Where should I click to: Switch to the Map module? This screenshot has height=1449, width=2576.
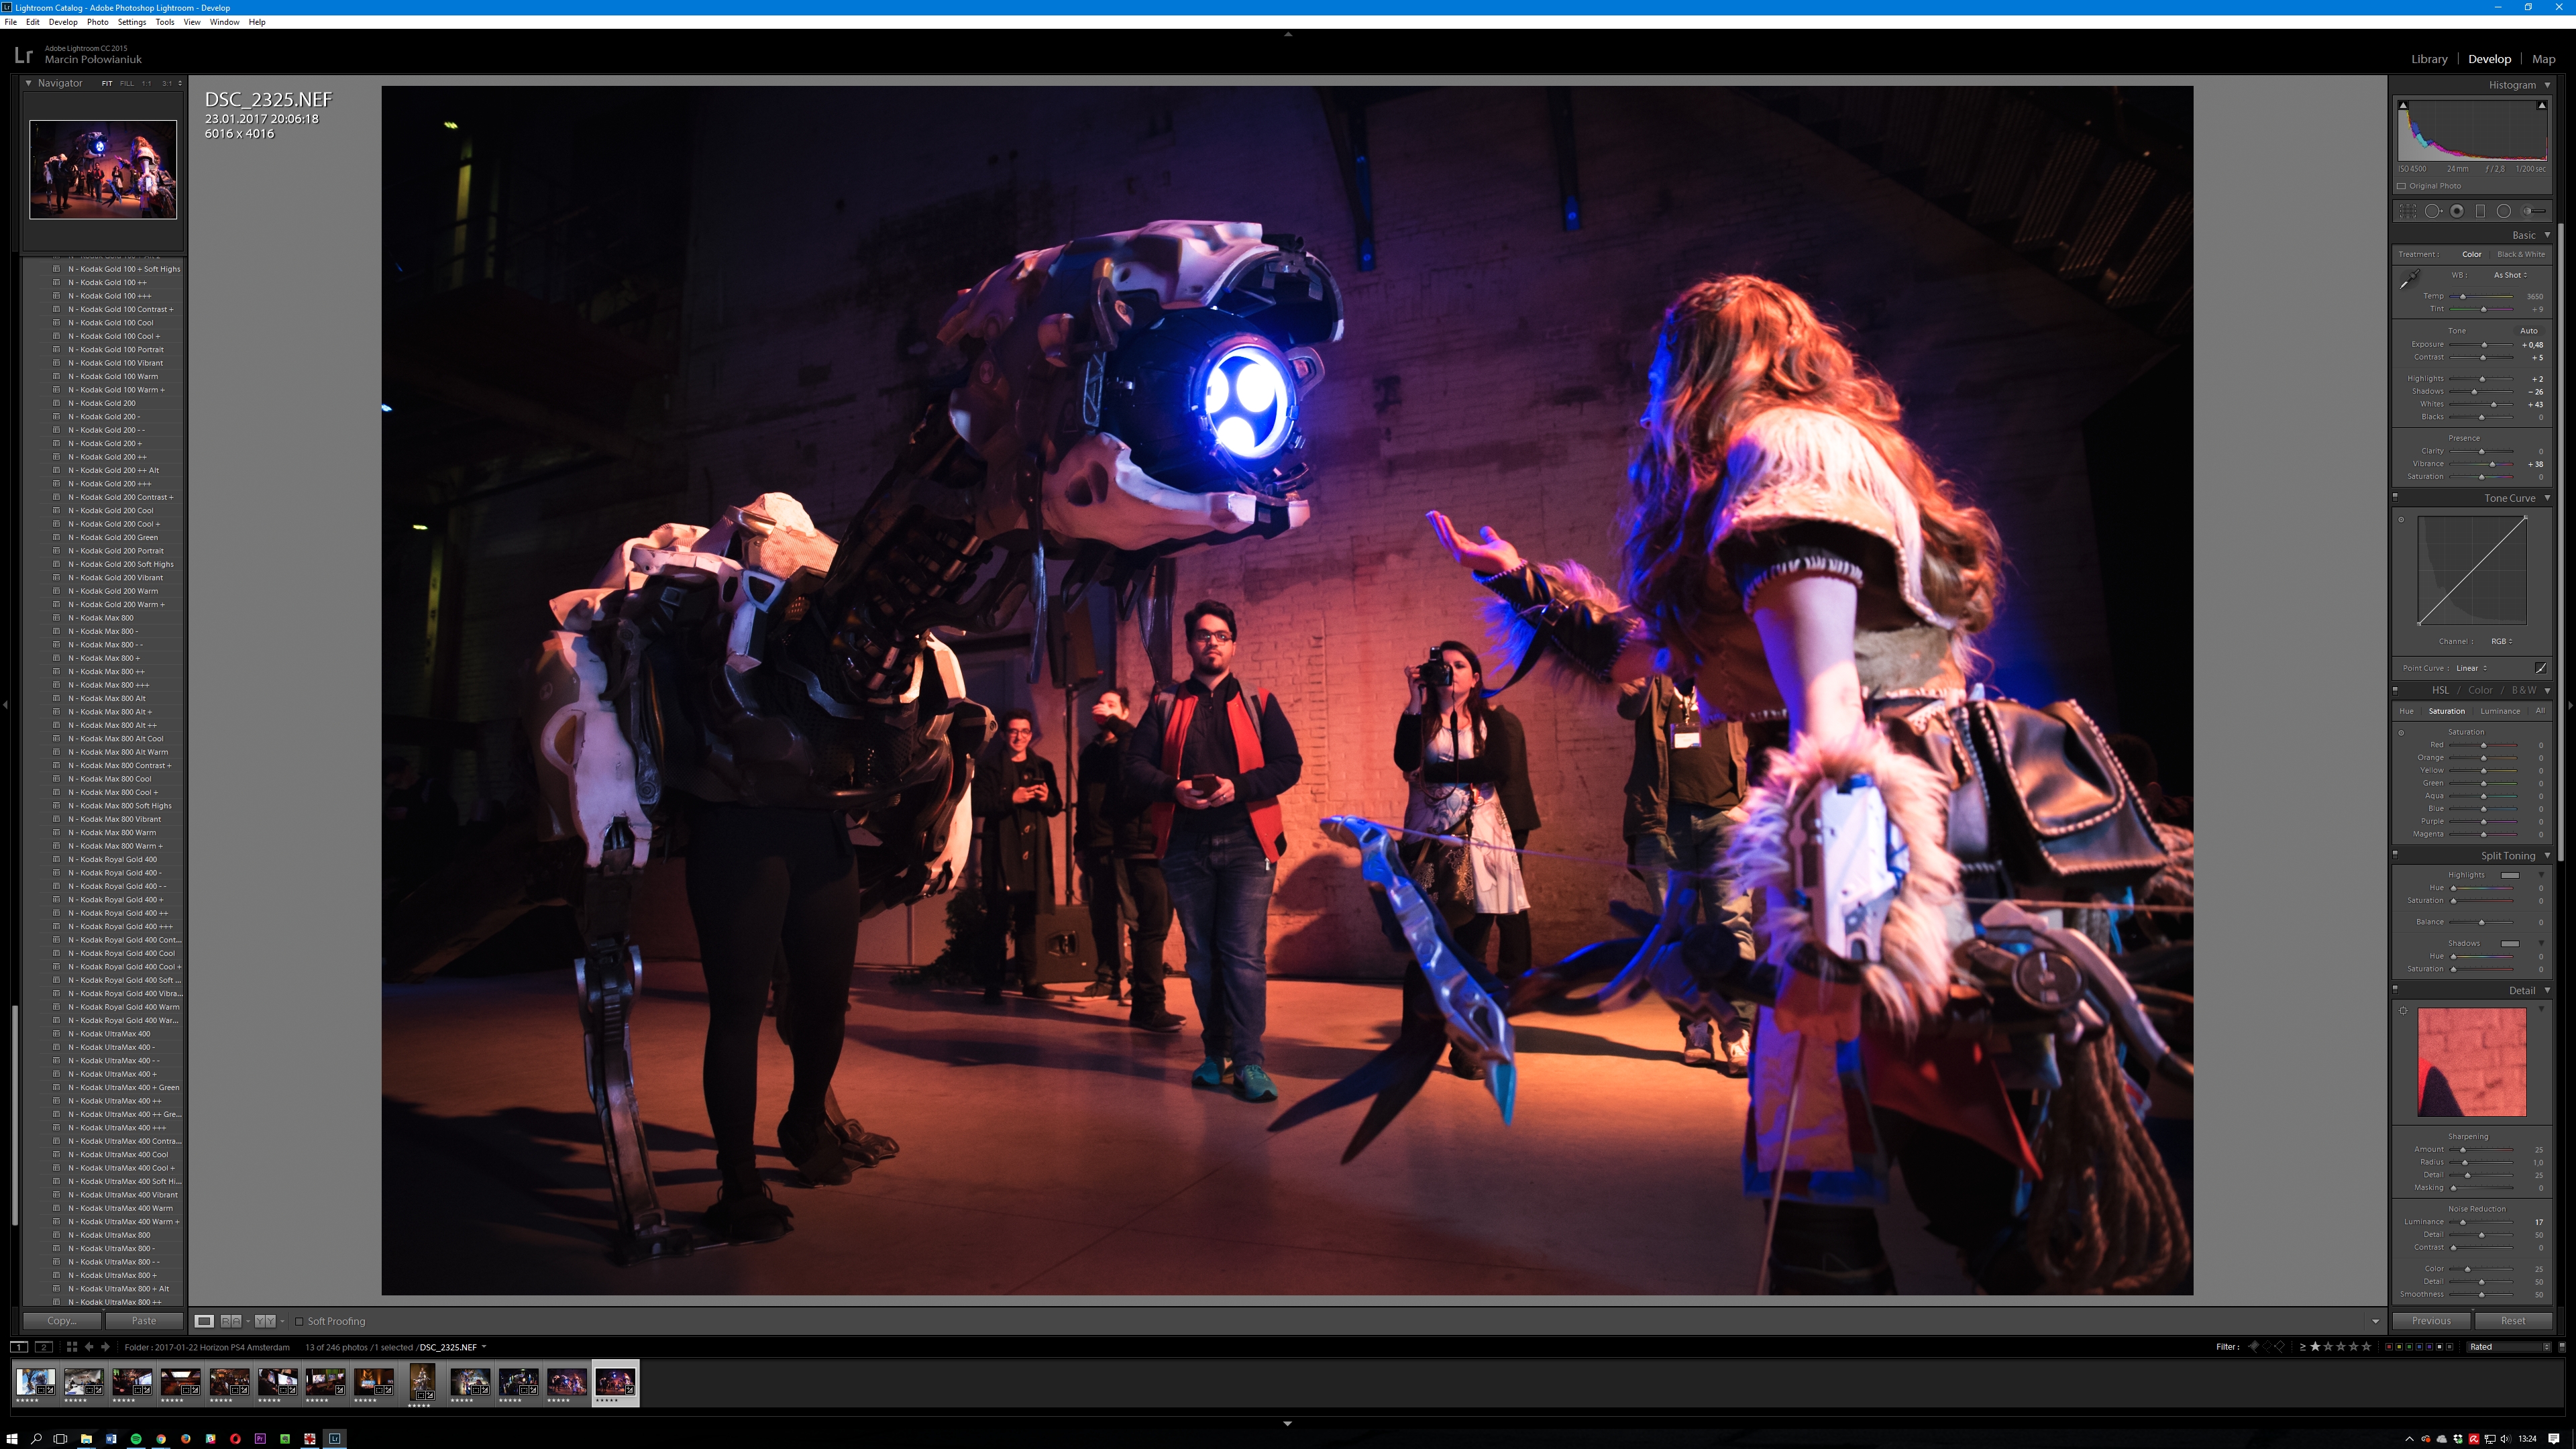(2543, 59)
